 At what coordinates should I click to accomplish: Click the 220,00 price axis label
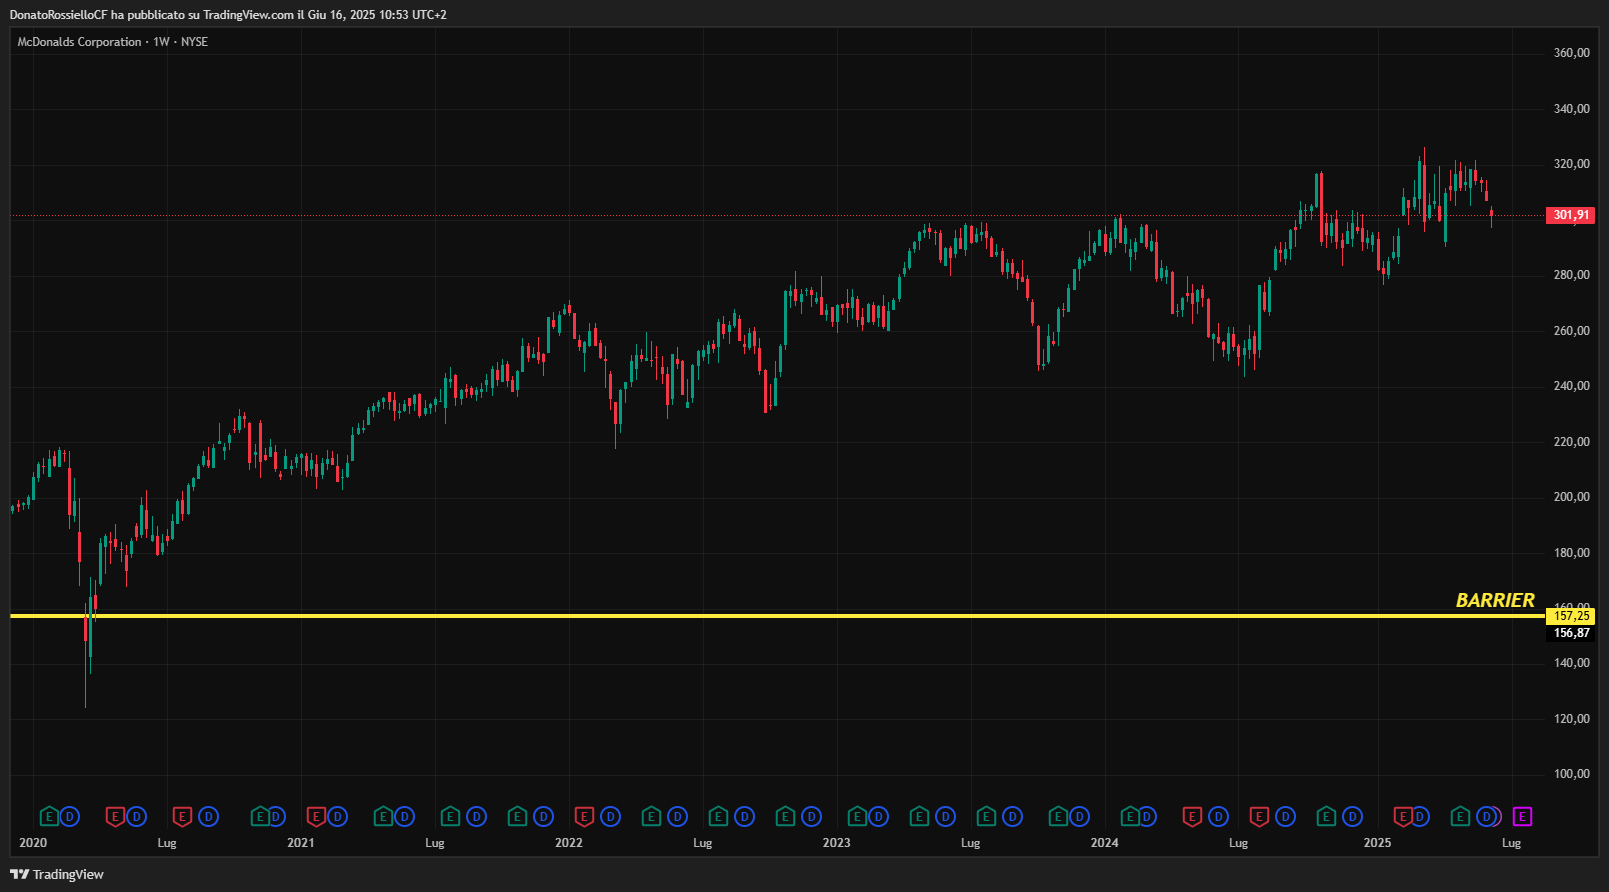click(1572, 442)
